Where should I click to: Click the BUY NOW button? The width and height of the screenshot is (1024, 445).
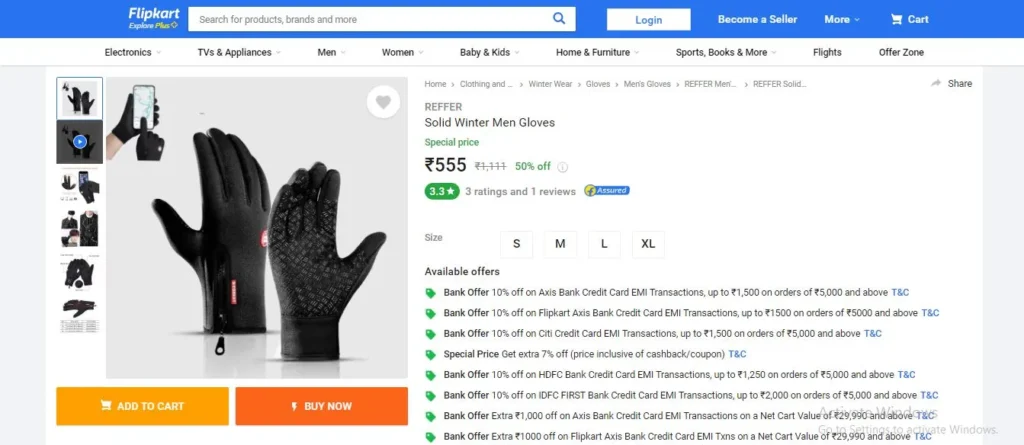click(x=321, y=406)
